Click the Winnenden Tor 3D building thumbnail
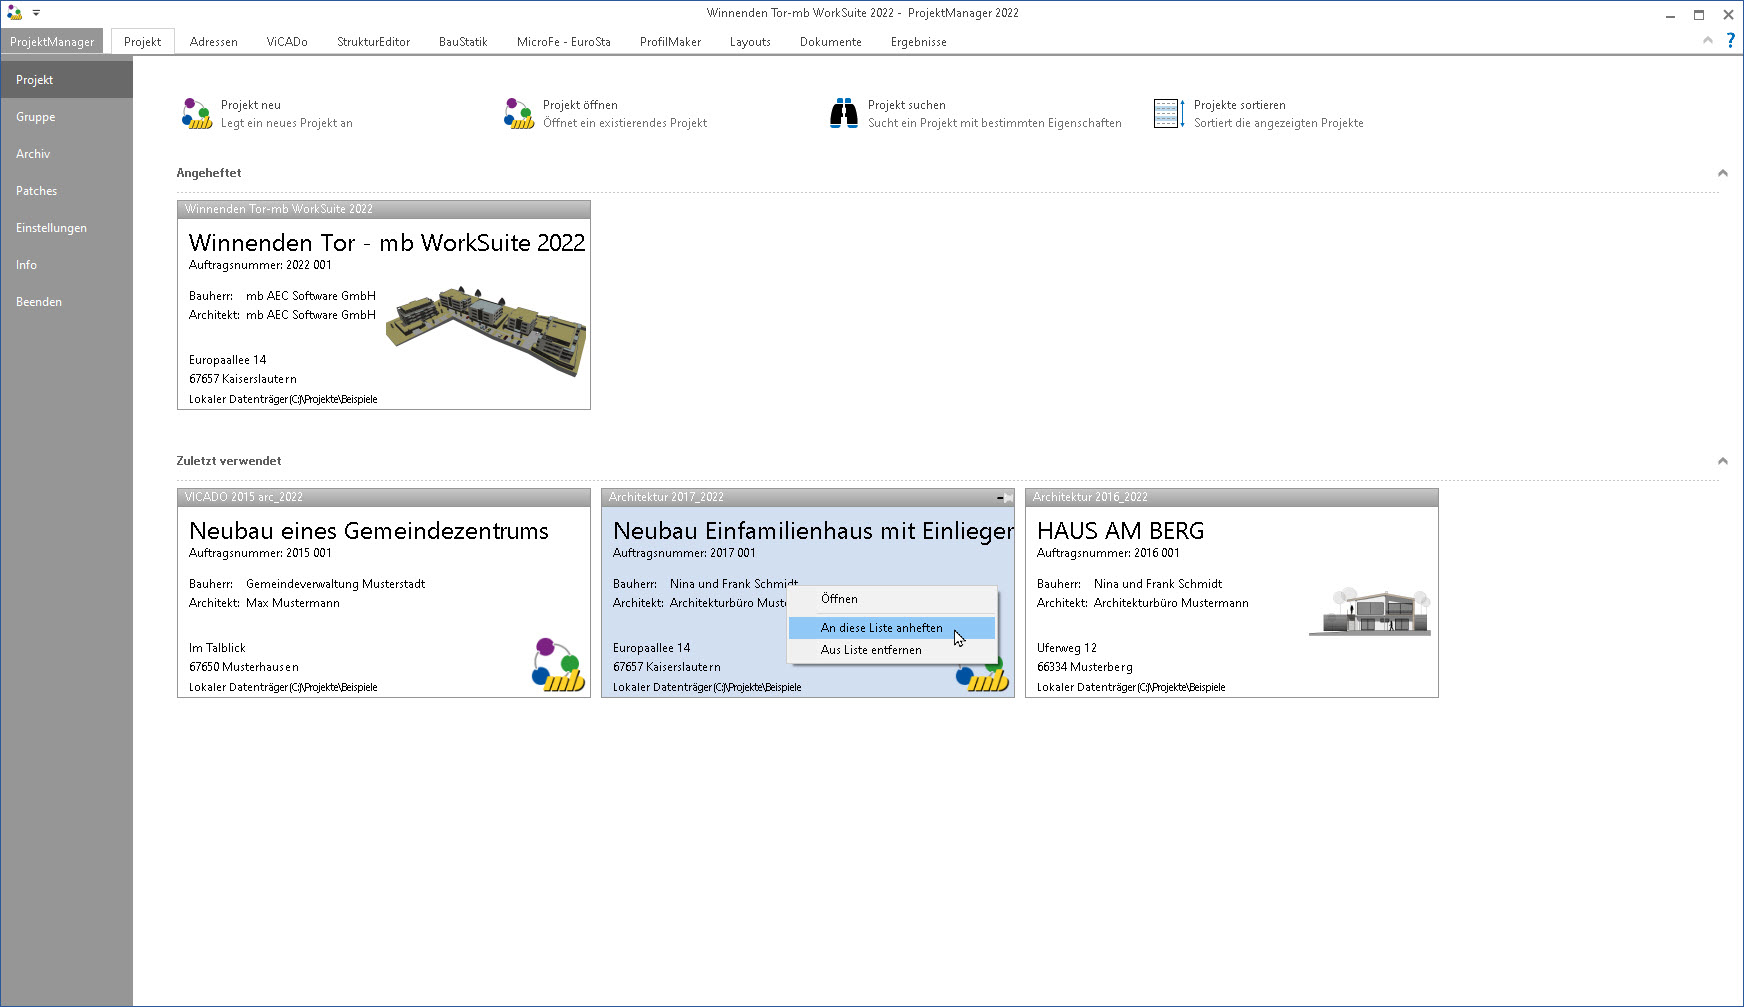Screen dimensions: 1744x1007 [x=486, y=331]
